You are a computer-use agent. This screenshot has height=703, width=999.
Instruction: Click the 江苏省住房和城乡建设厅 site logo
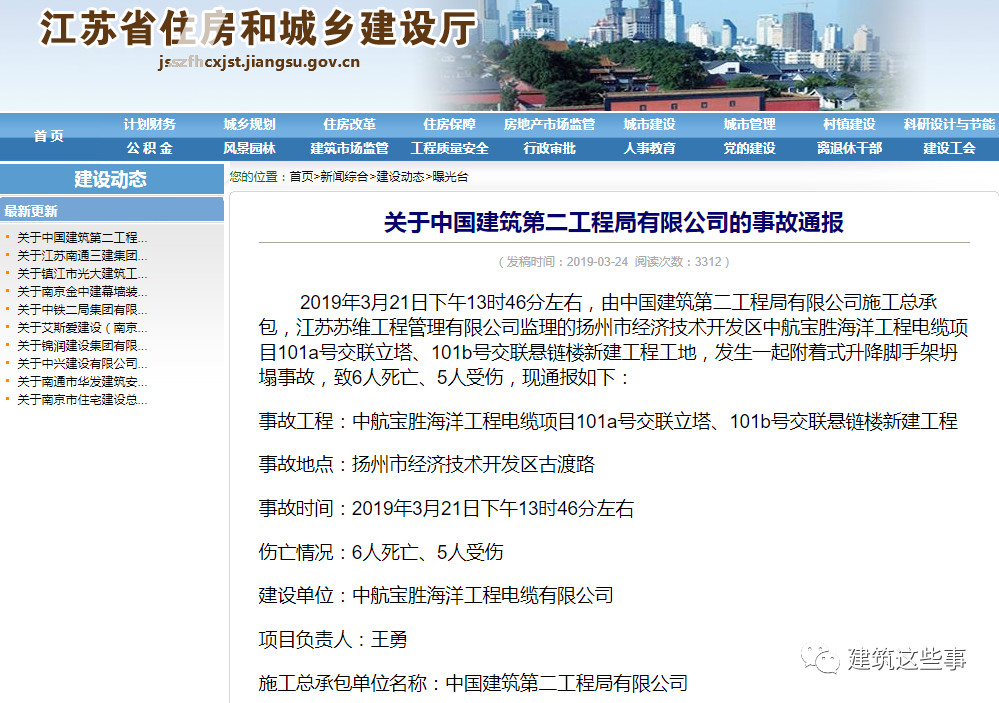pyautogui.click(x=258, y=31)
